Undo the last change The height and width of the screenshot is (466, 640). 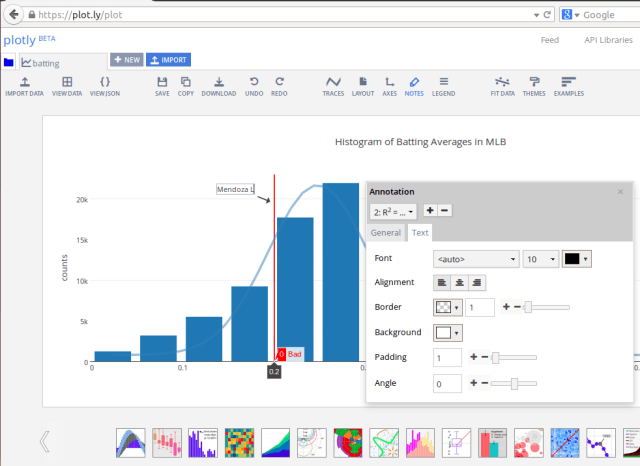click(253, 82)
